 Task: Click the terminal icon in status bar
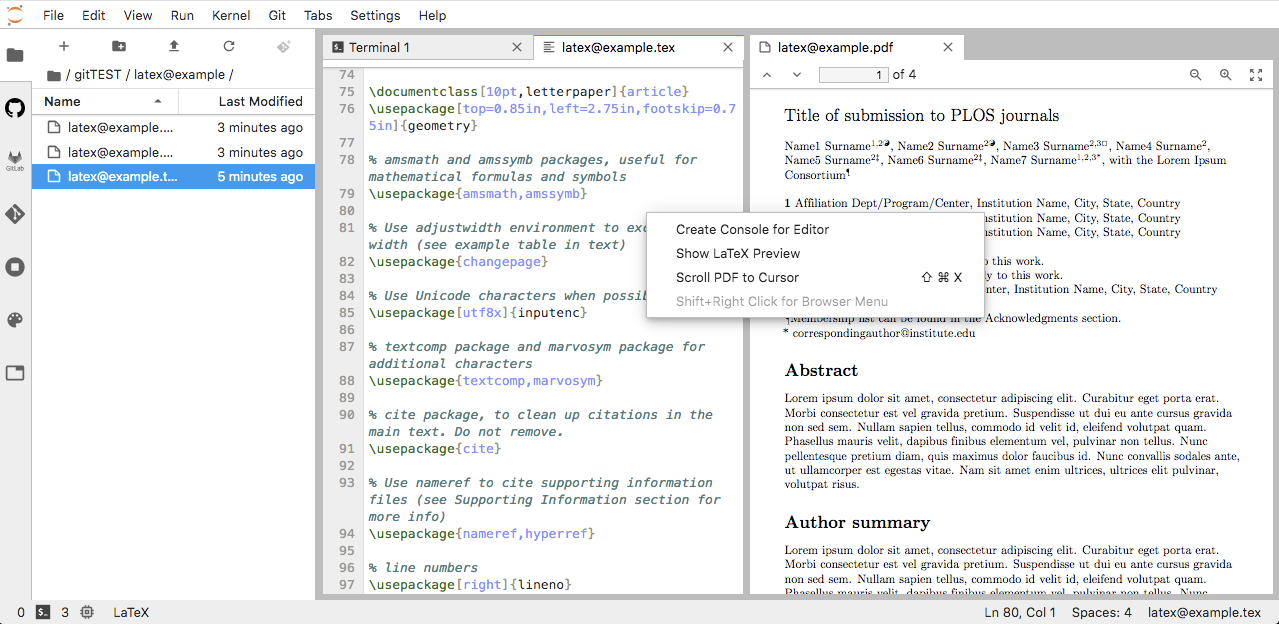click(43, 612)
